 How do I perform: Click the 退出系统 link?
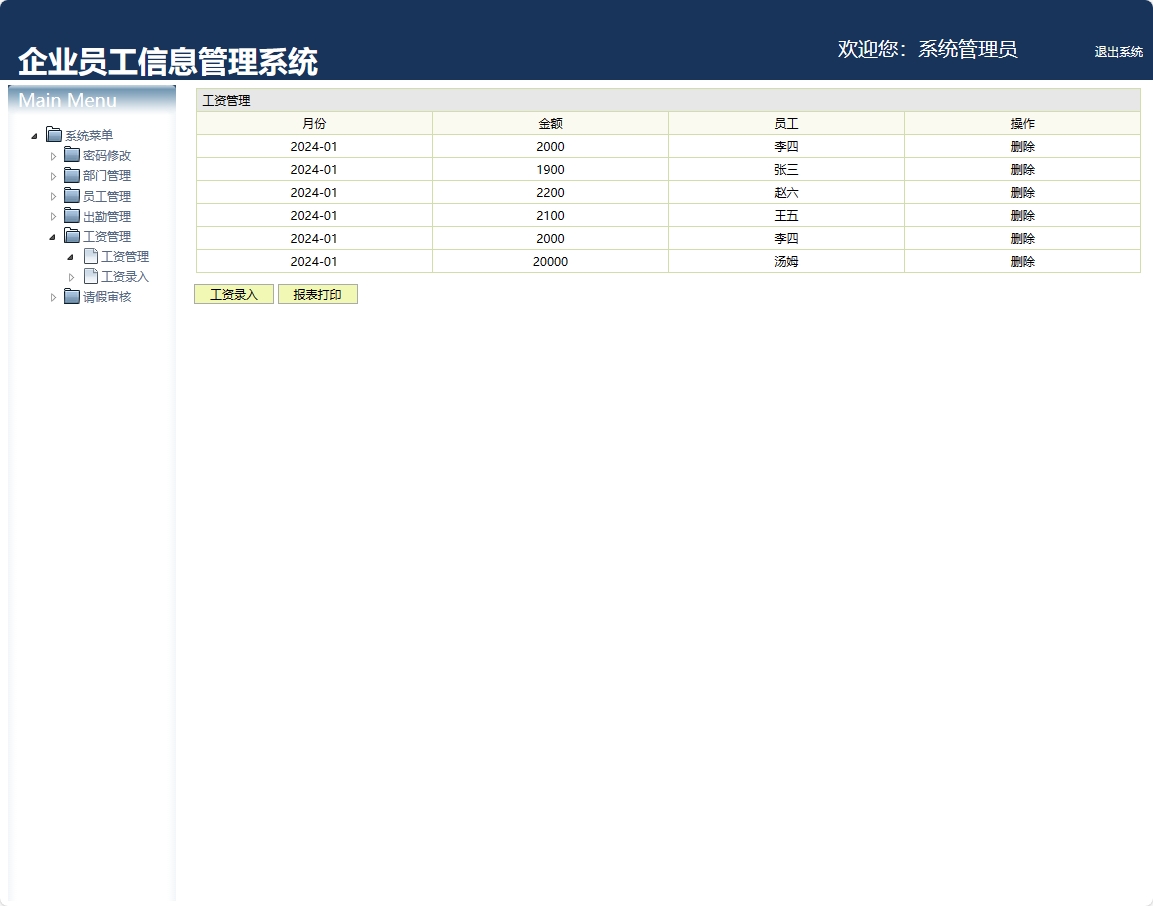click(1117, 52)
